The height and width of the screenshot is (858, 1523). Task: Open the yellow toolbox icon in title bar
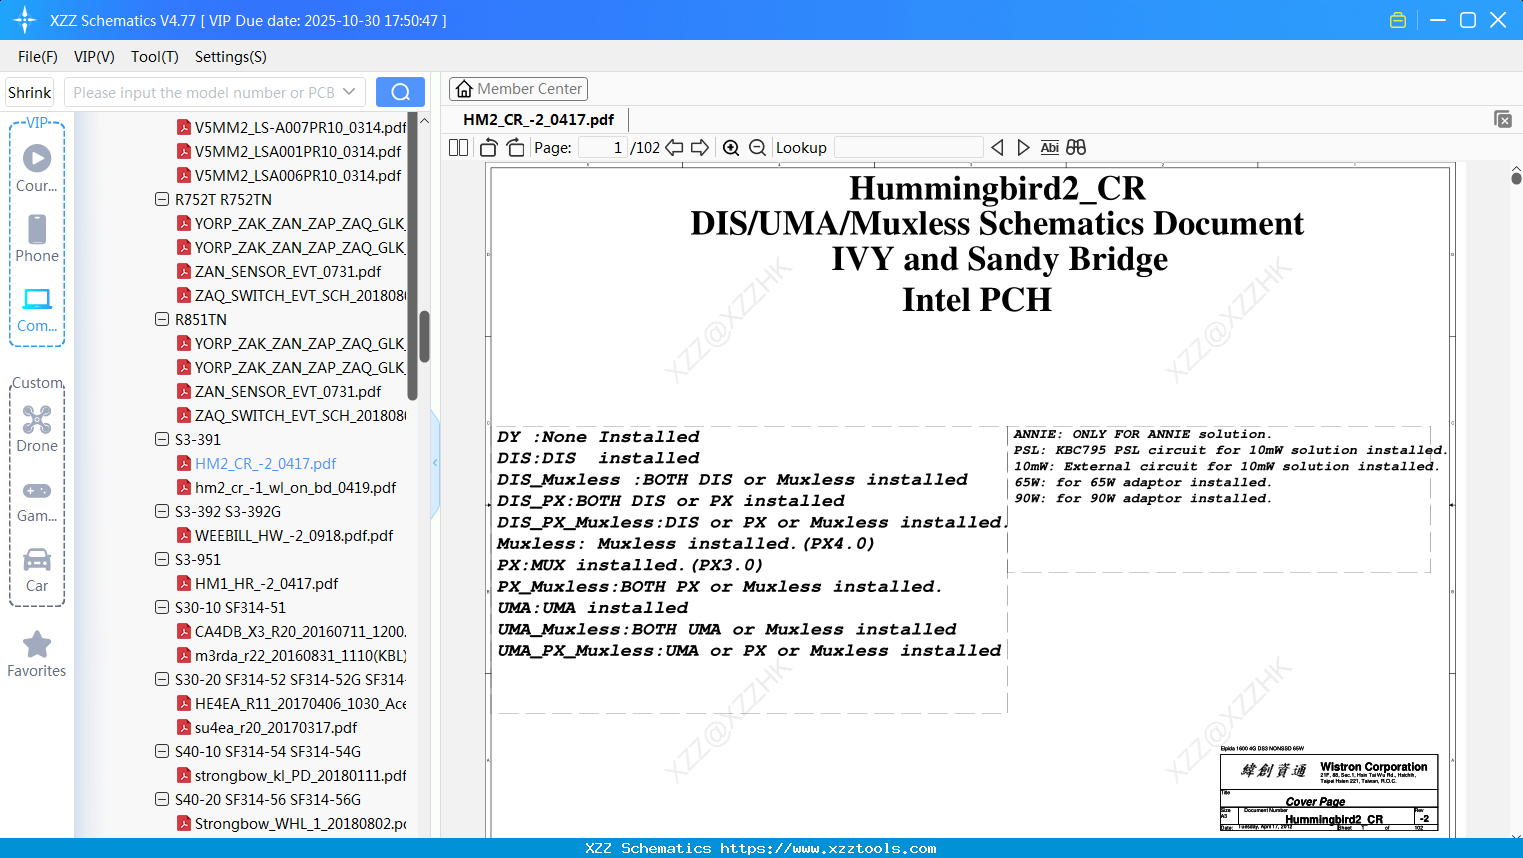click(1398, 20)
